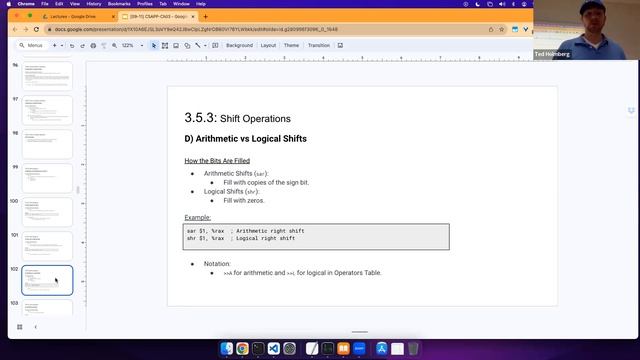Select slide 96 thumbnail

click(47, 76)
